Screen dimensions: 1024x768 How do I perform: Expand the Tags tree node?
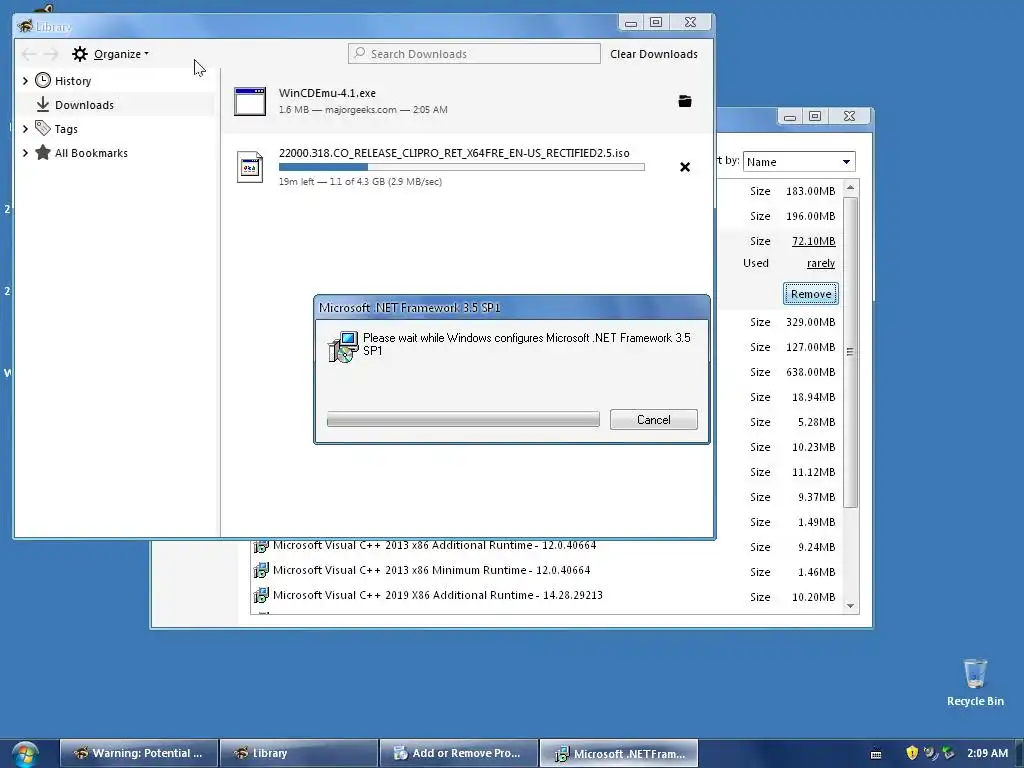pos(25,129)
